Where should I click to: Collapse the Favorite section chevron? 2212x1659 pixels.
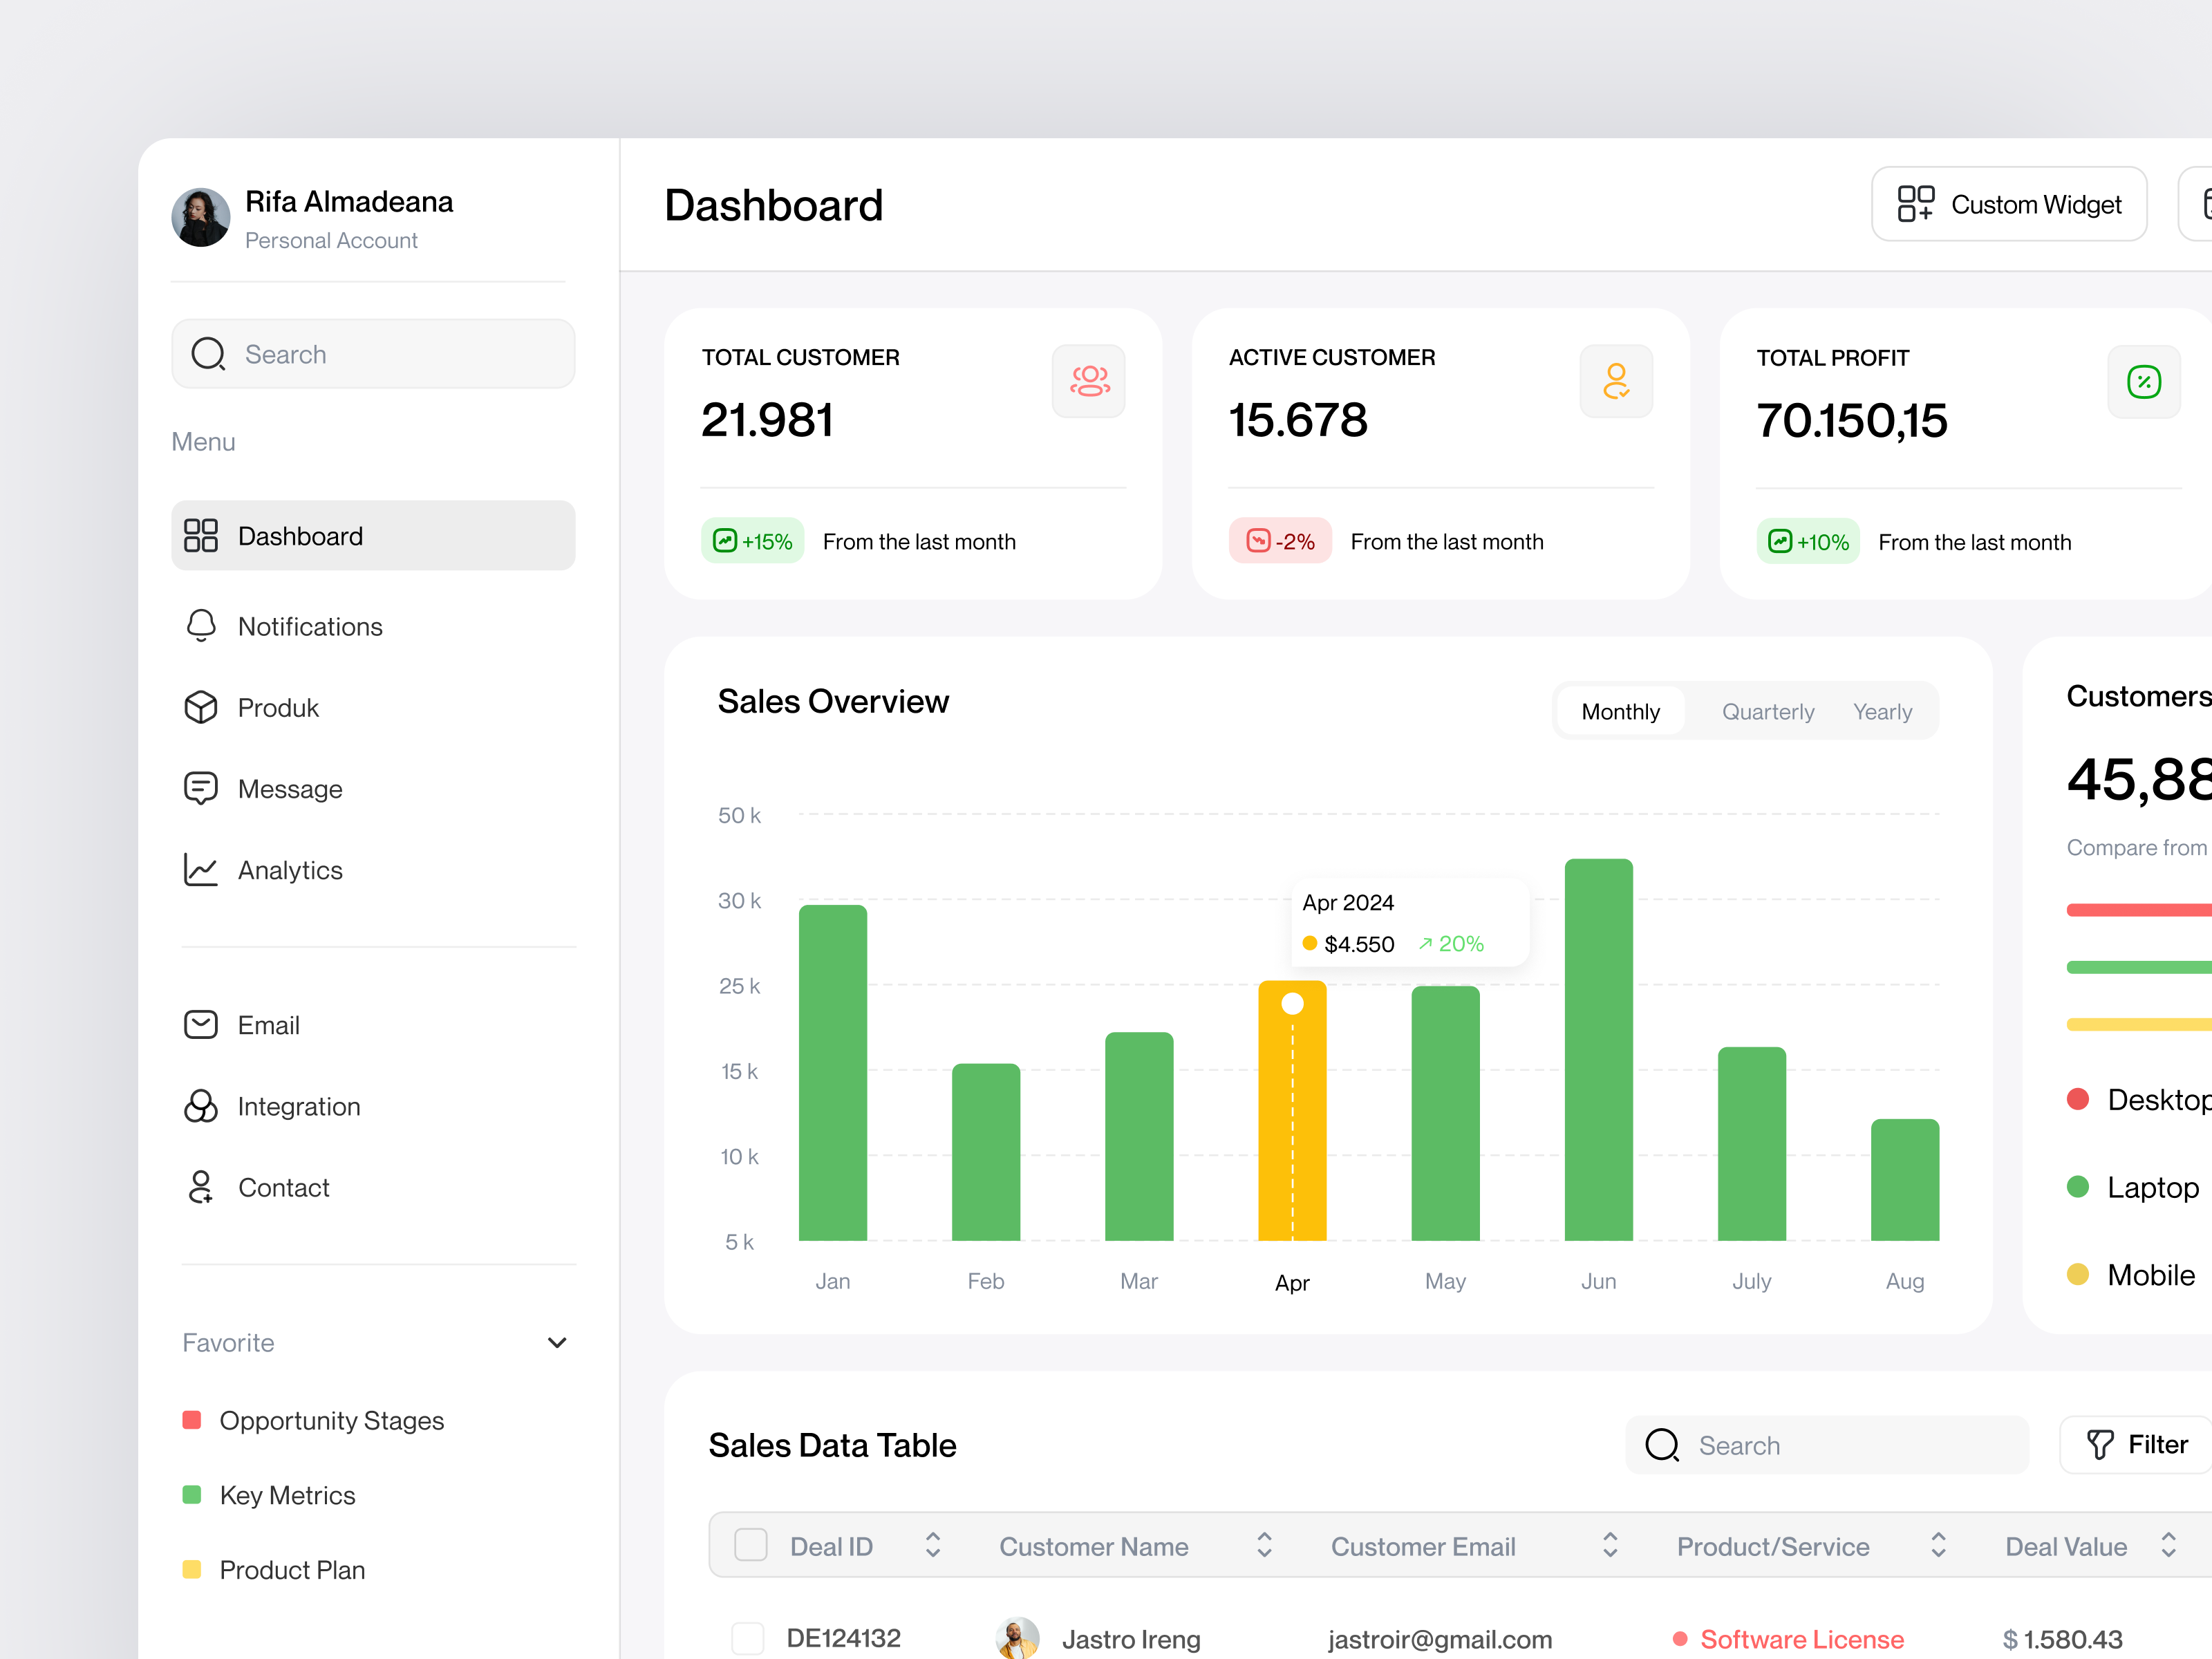[557, 1342]
